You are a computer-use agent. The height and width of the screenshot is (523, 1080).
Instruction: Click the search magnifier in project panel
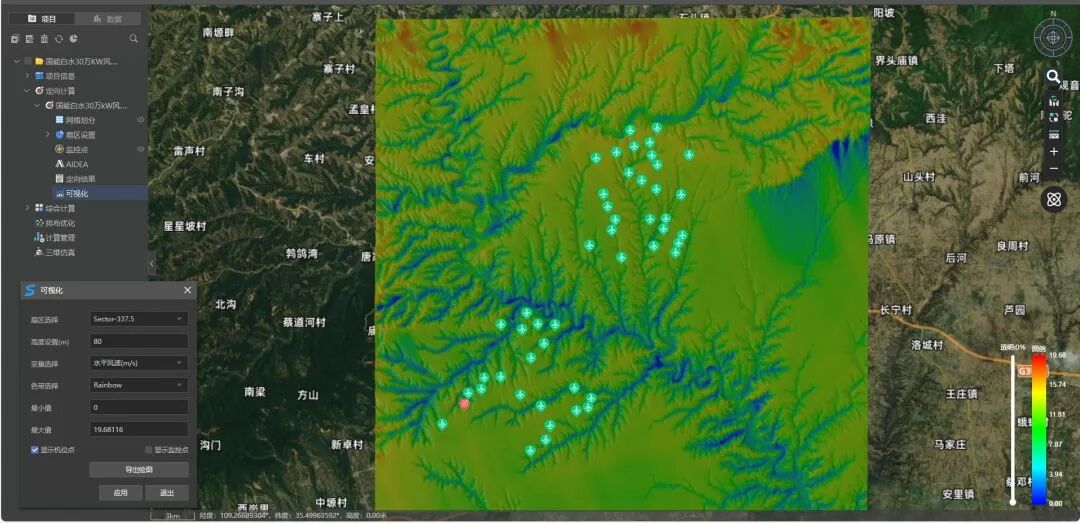134,39
